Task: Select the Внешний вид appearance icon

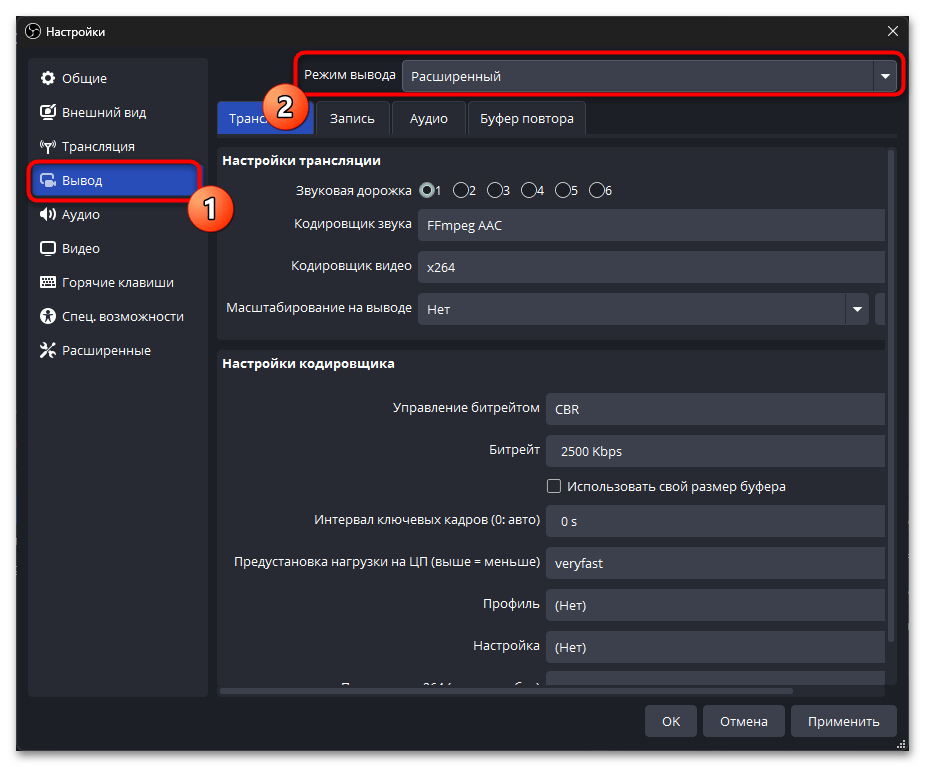Action: point(47,113)
